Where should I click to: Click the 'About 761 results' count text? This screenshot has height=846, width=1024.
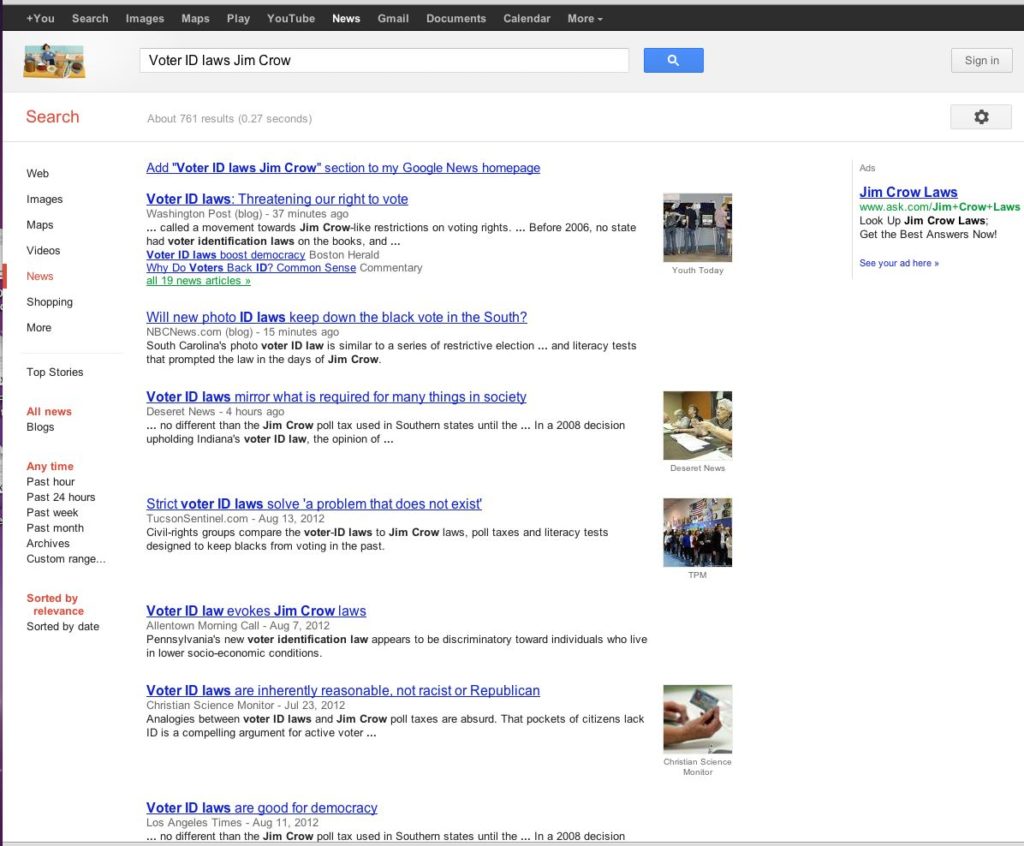pyautogui.click(x=229, y=119)
